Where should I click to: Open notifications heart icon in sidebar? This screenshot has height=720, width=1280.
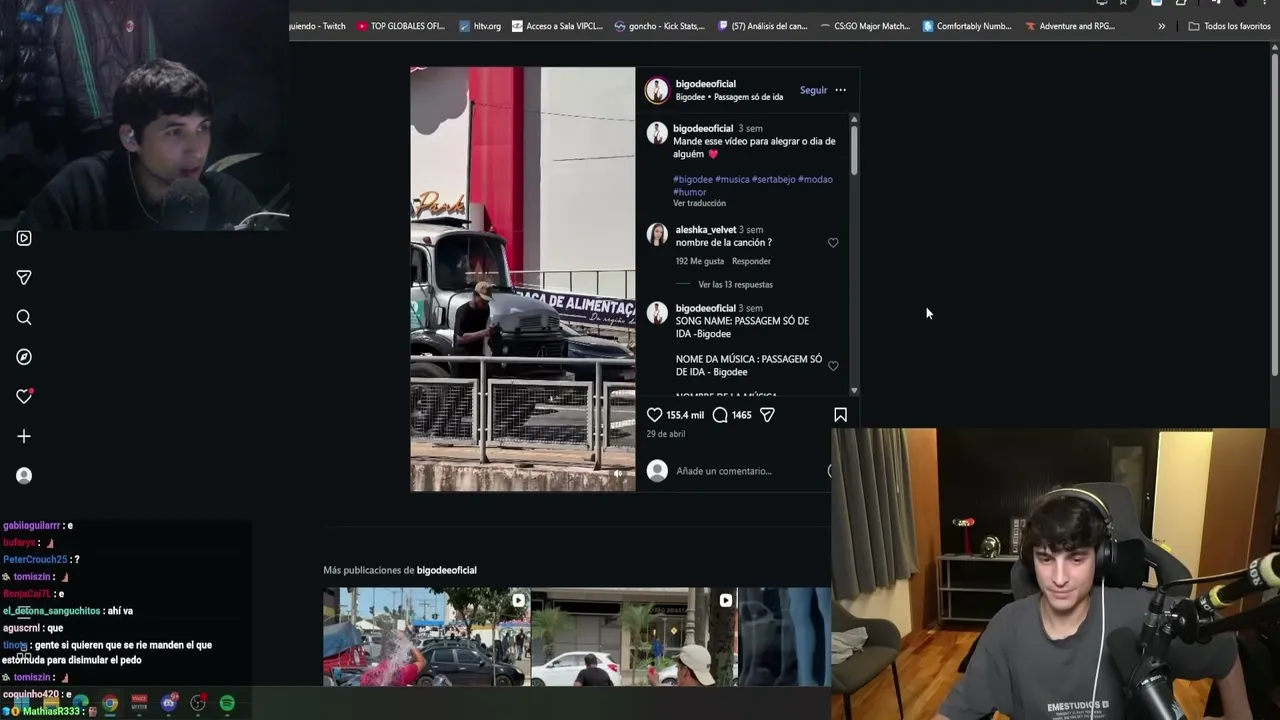tap(24, 396)
